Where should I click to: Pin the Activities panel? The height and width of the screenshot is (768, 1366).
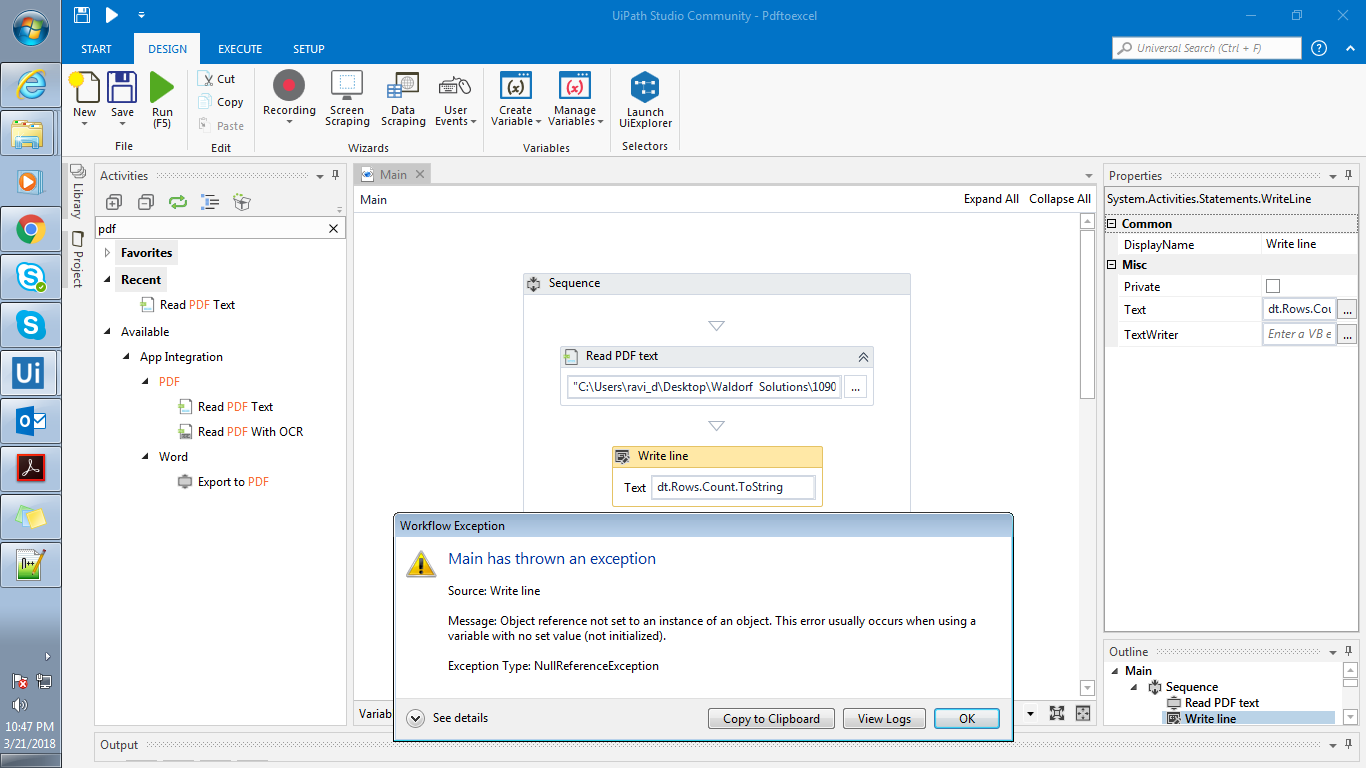(336, 175)
